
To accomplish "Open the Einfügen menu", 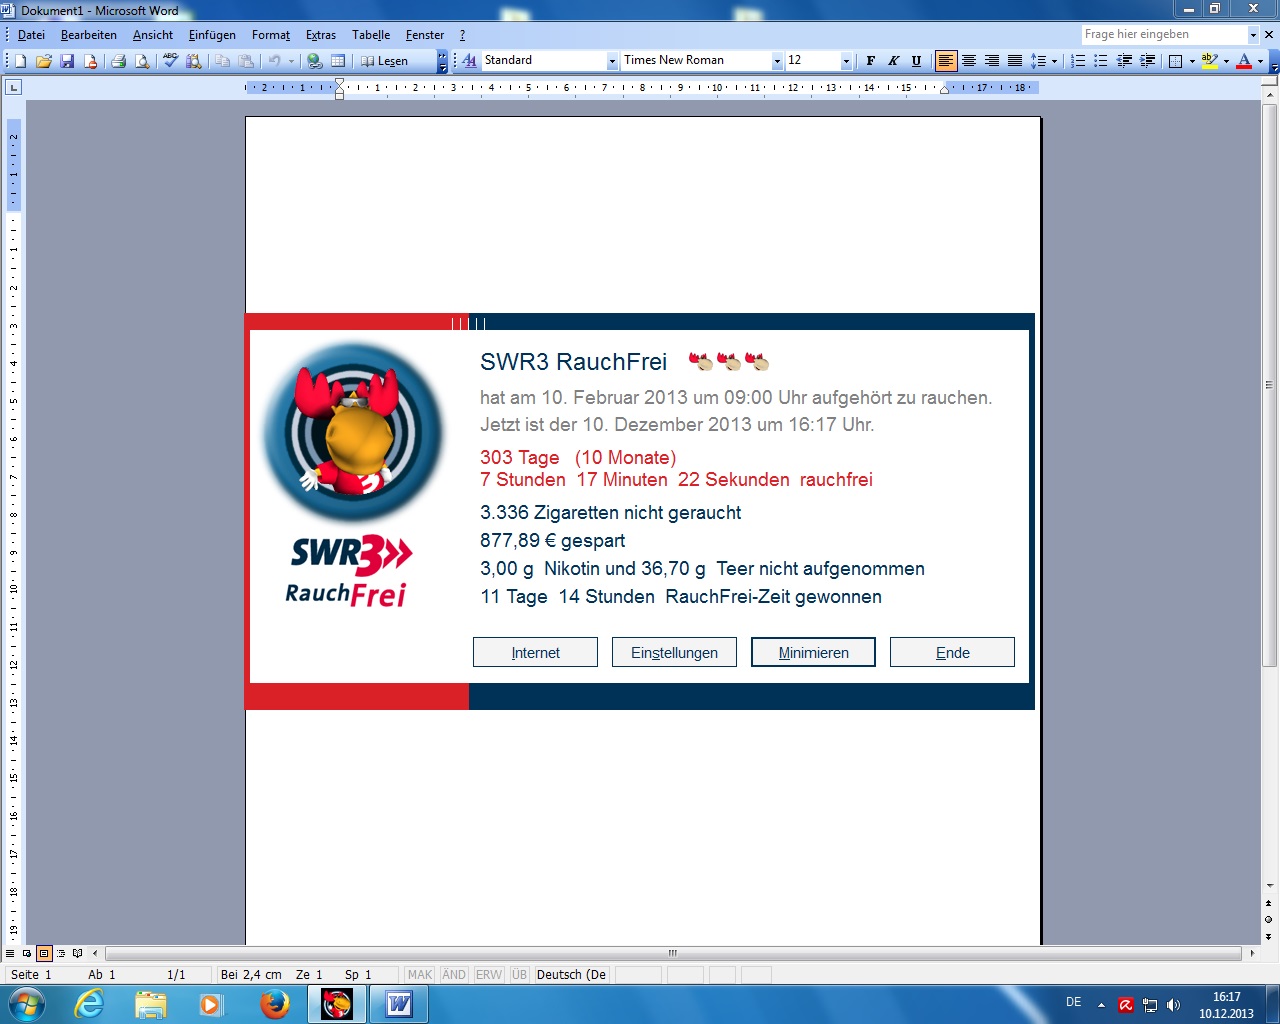I will point(212,35).
